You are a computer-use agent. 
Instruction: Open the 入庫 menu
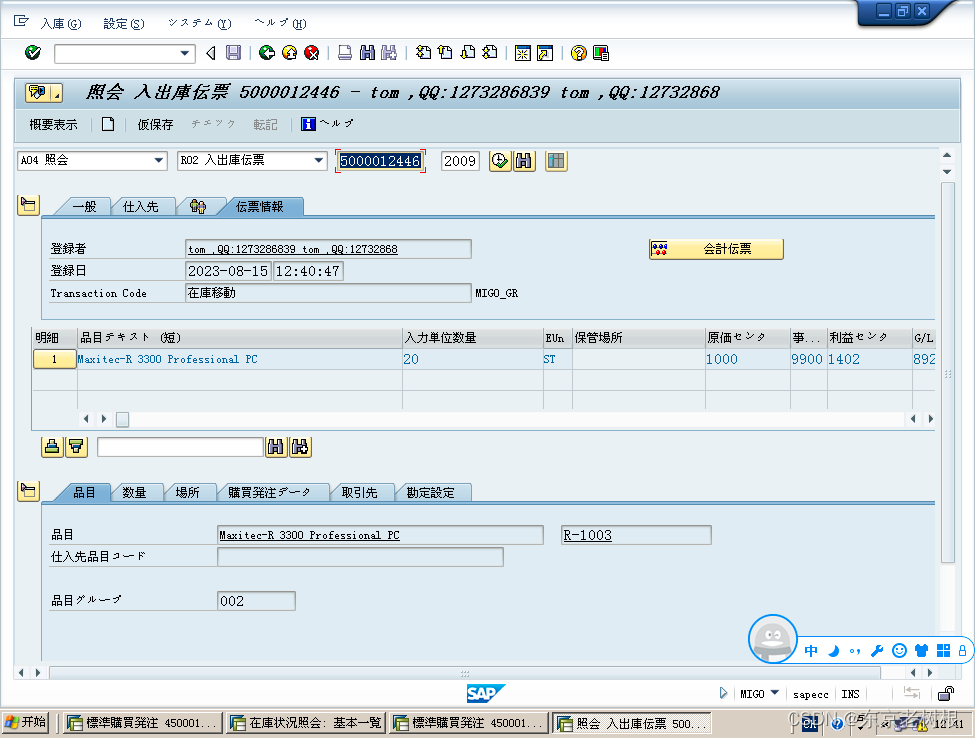click(x=60, y=24)
